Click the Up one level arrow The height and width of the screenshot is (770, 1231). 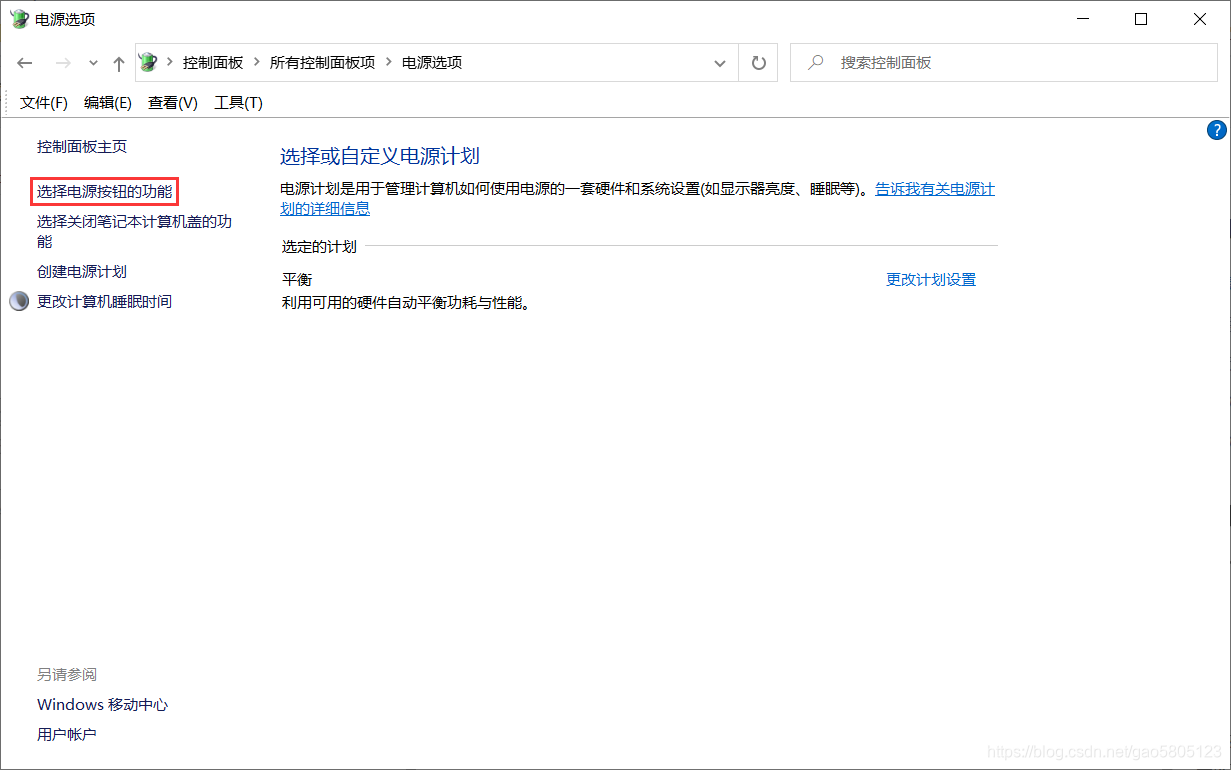[117, 62]
